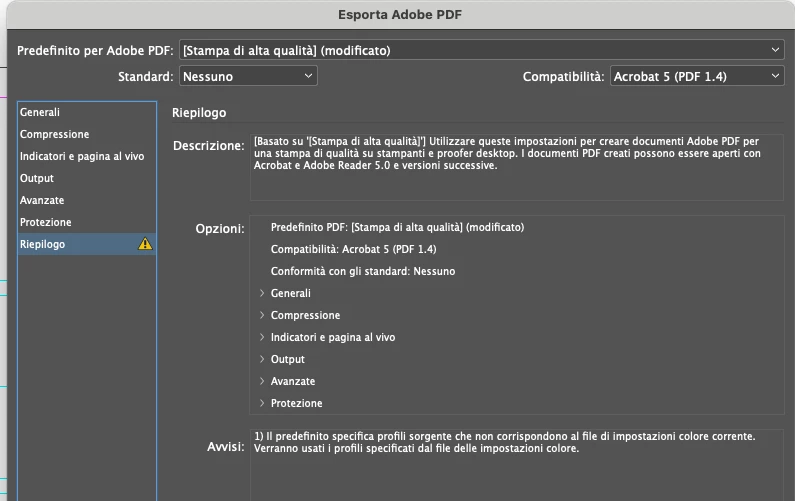Select Output in the left sidebar

pos(87,178)
